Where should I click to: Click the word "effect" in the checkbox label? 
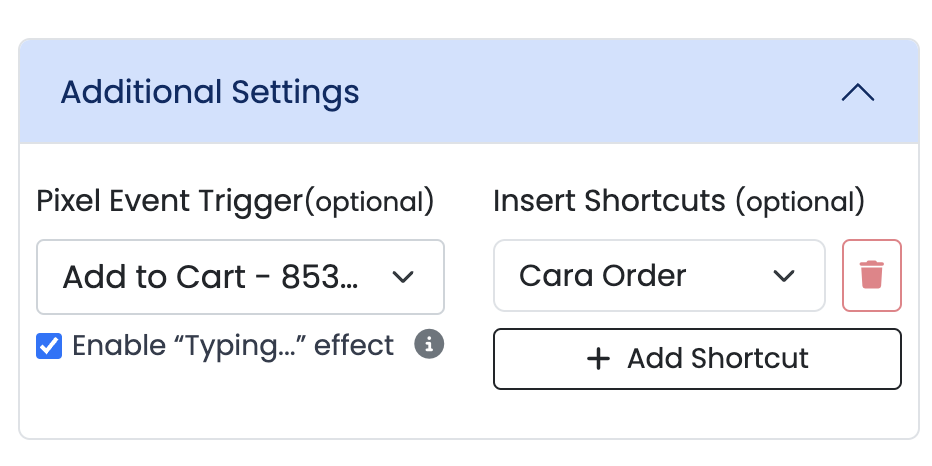point(353,346)
